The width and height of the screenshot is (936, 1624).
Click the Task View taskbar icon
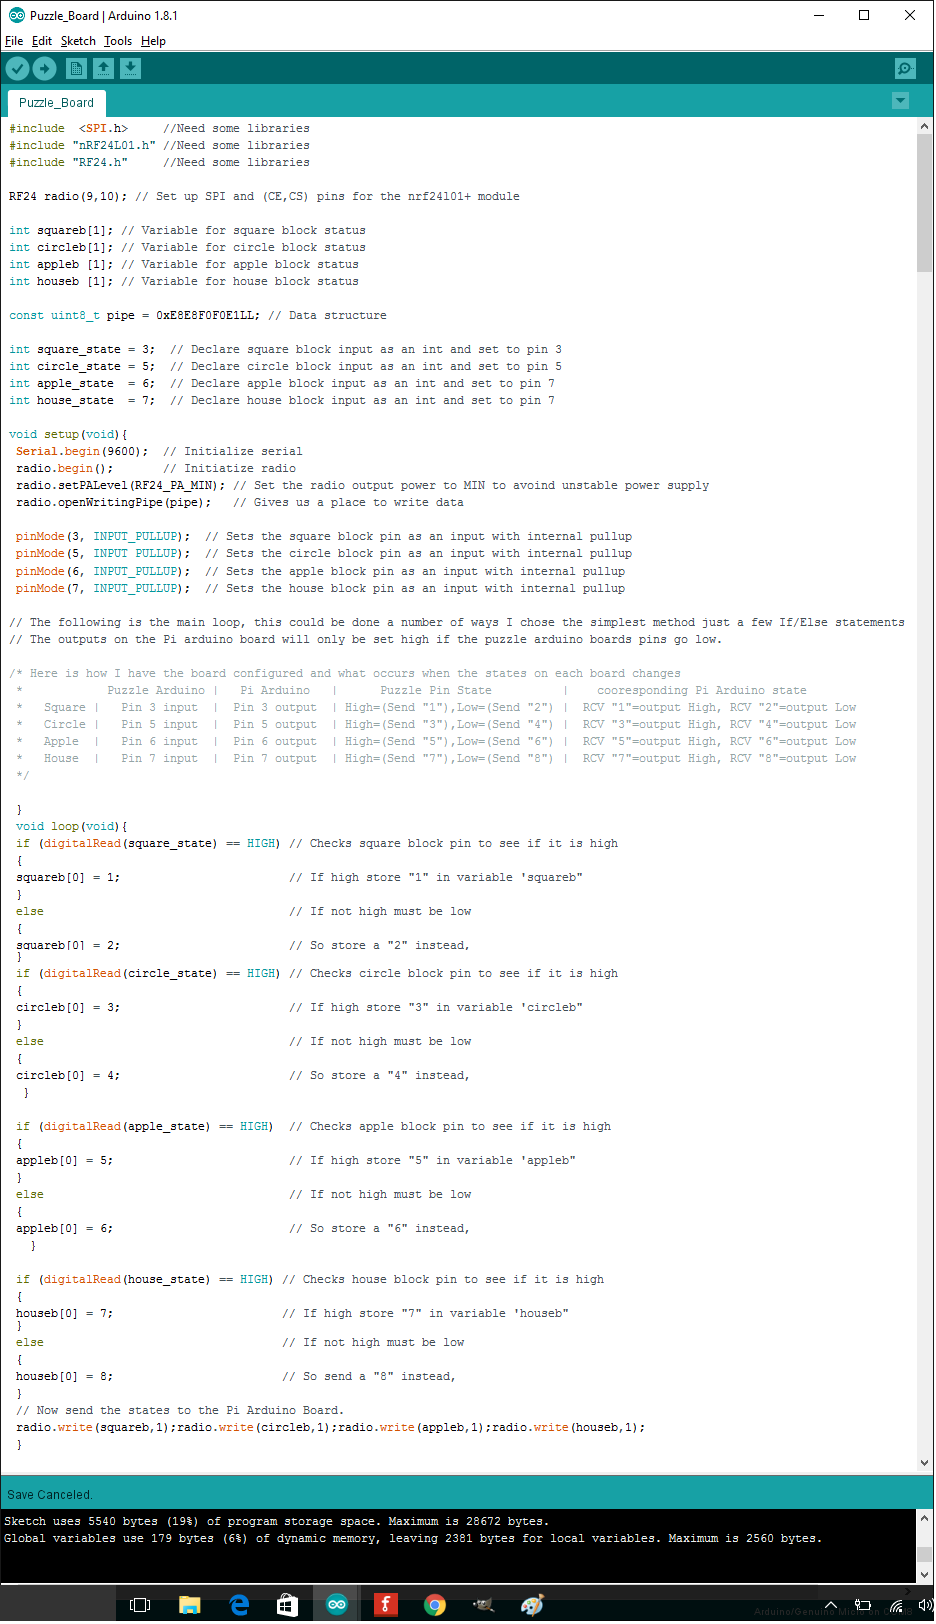pos(141,1605)
